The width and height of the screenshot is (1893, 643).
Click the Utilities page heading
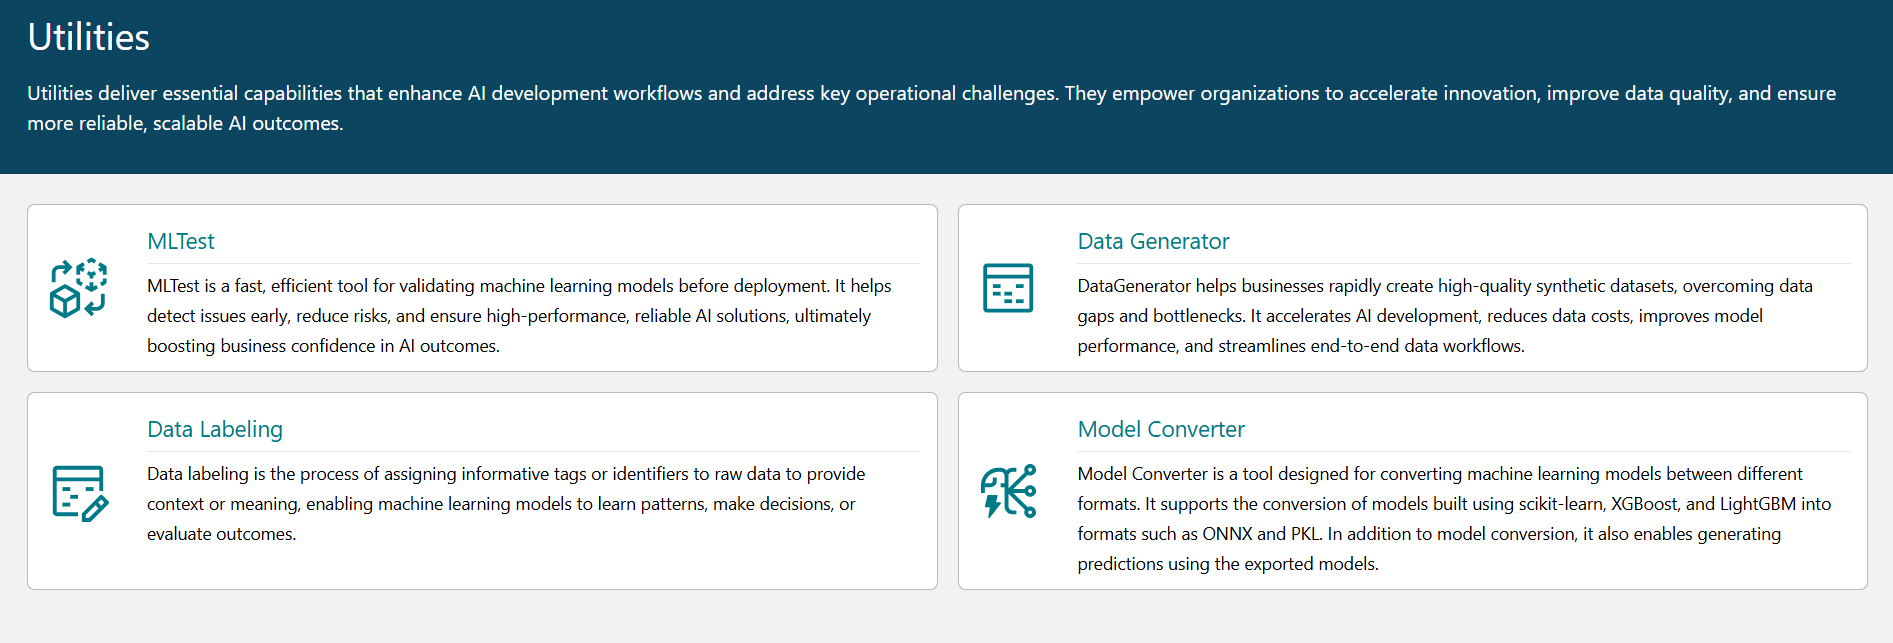88,38
